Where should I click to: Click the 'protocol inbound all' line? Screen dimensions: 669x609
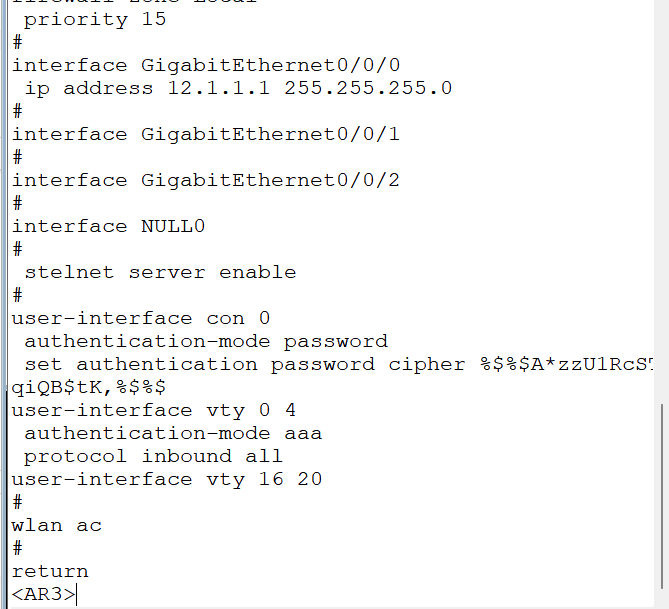[153, 456]
